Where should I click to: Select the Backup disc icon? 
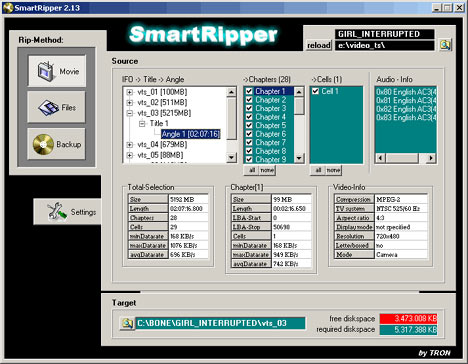click(43, 144)
